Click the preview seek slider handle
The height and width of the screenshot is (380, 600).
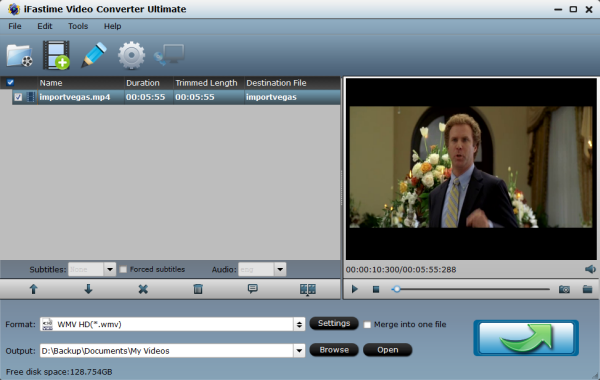397,289
